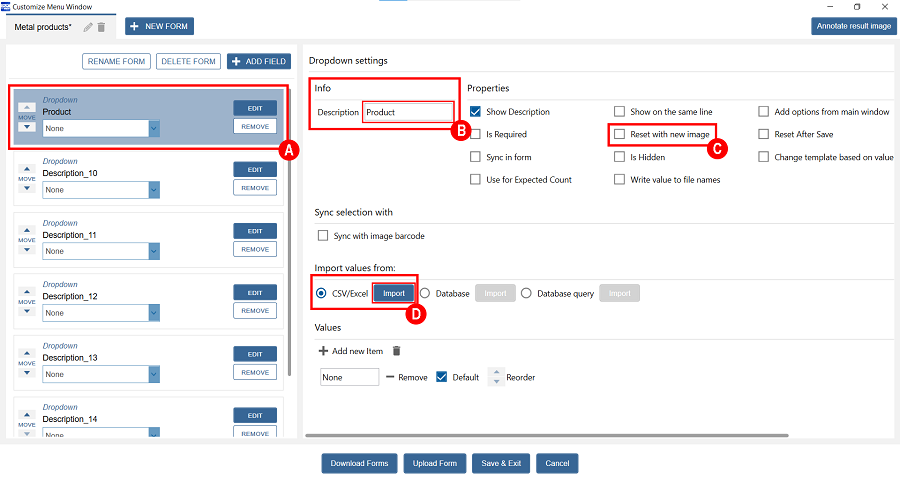Click the NEW FORM button
The image size is (900, 481).
pos(160,27)
